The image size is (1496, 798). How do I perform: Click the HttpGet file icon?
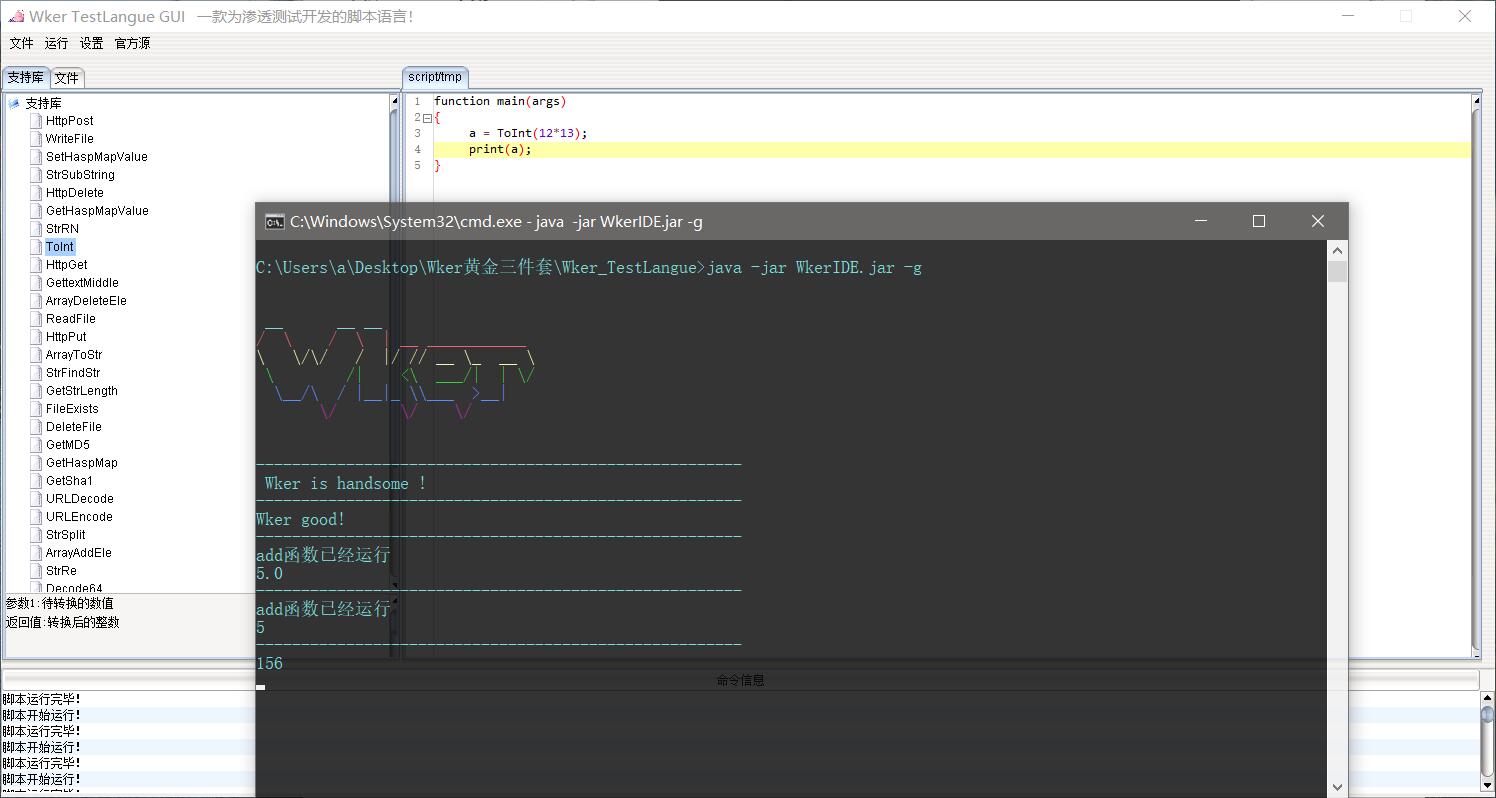36,265
